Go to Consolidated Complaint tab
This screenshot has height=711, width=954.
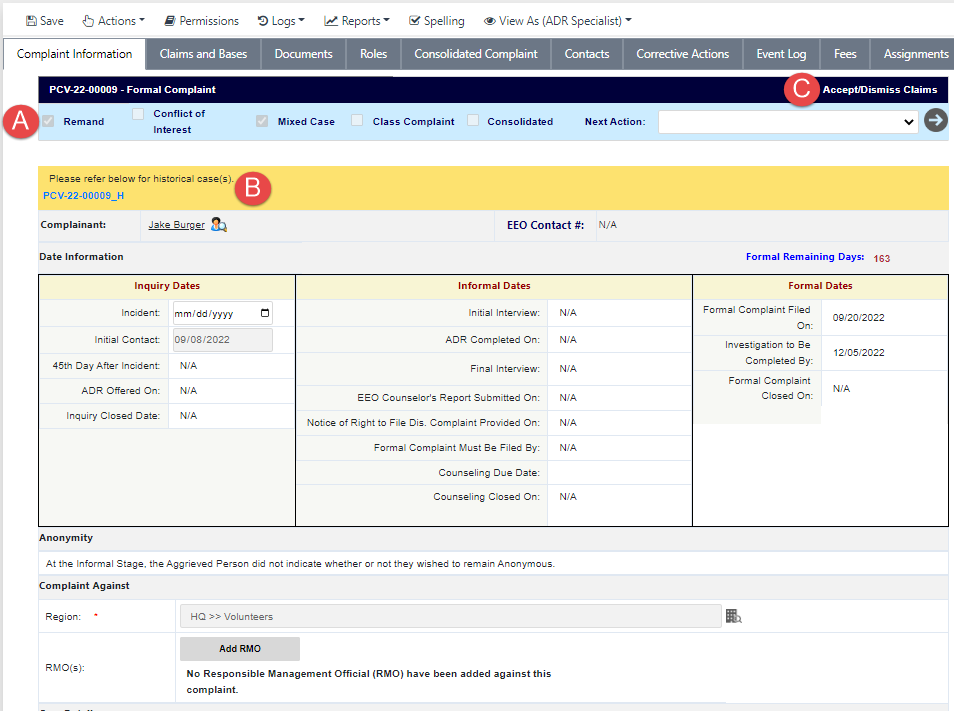coord(476,54)
